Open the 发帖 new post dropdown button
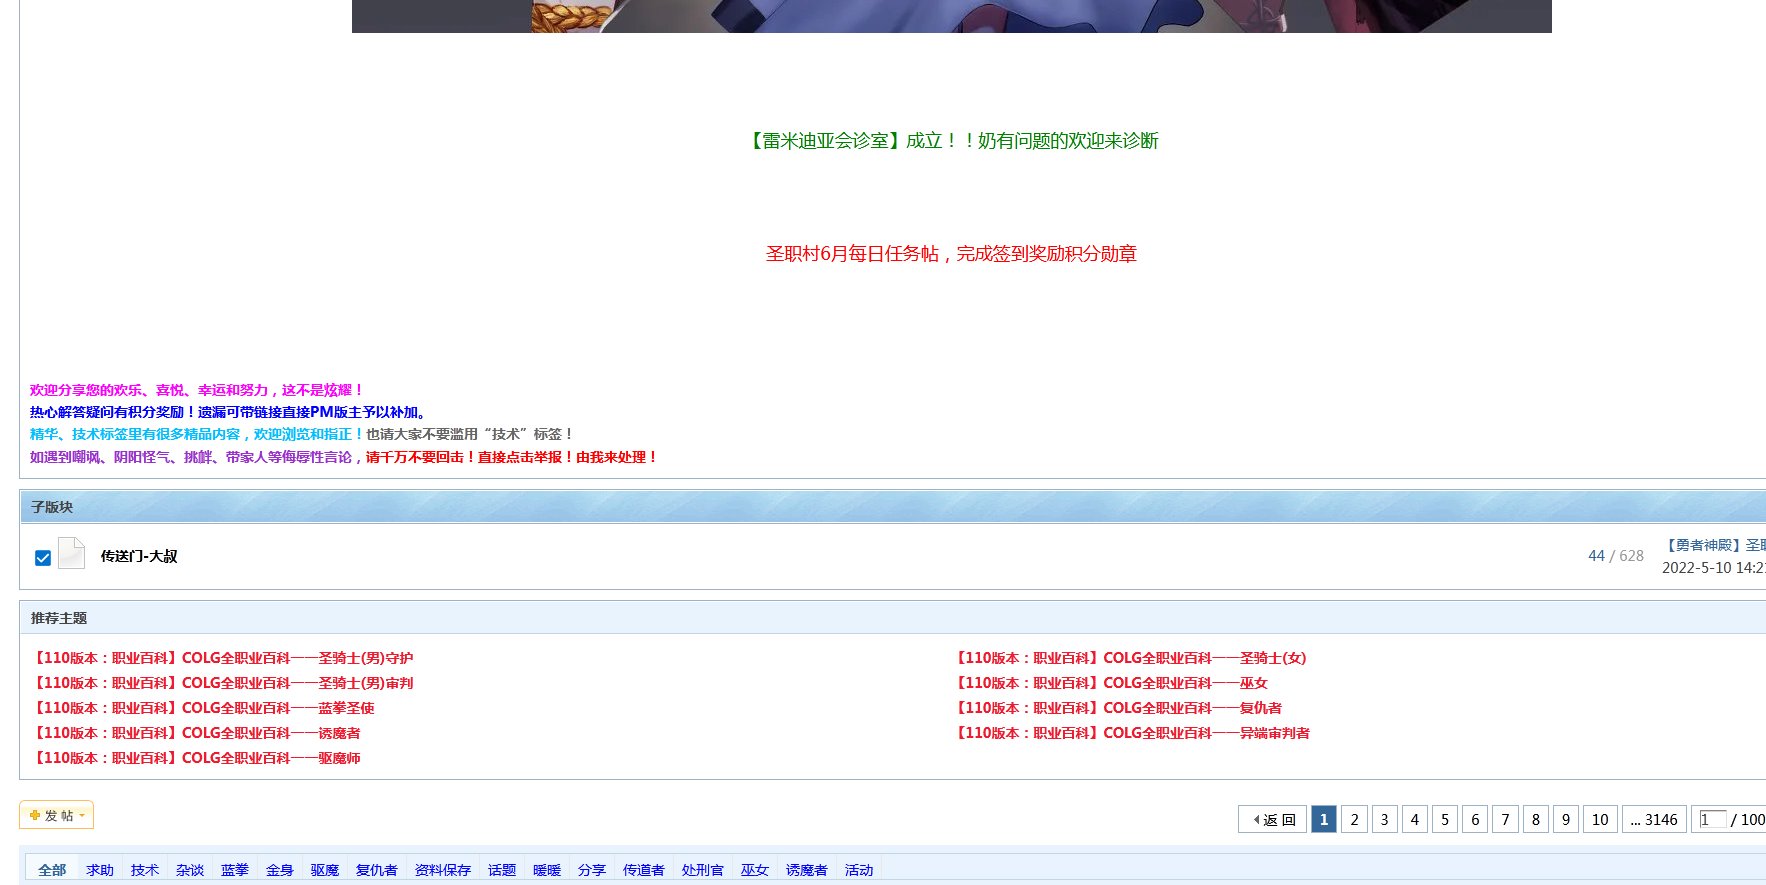The image size is (1766, 885). point(56,815)
